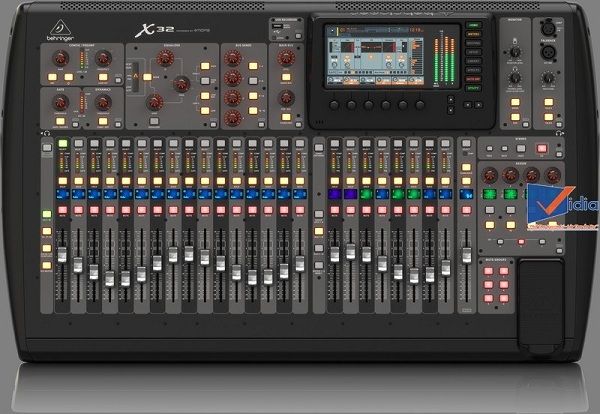Click the purple scribble strip on group strip 1
This screenshot has width=600, height=414.
[x=335, y=194]
